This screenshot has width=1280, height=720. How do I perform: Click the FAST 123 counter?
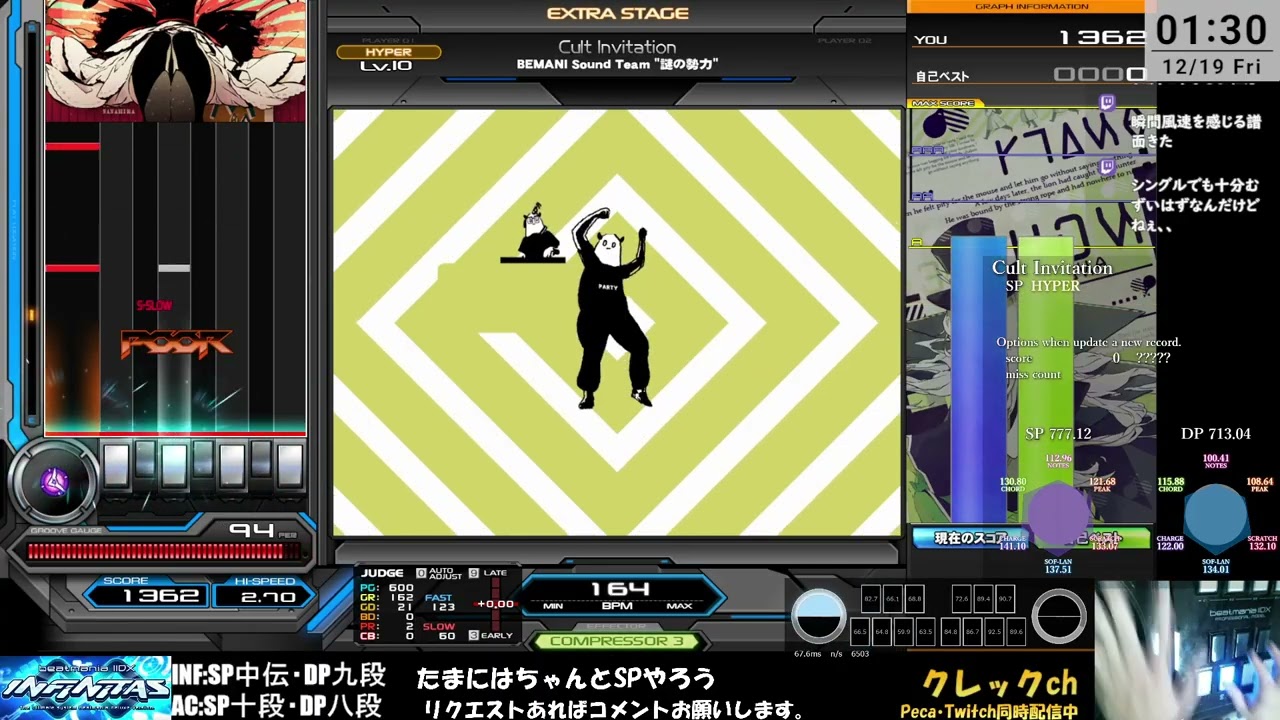coord(439,602)
